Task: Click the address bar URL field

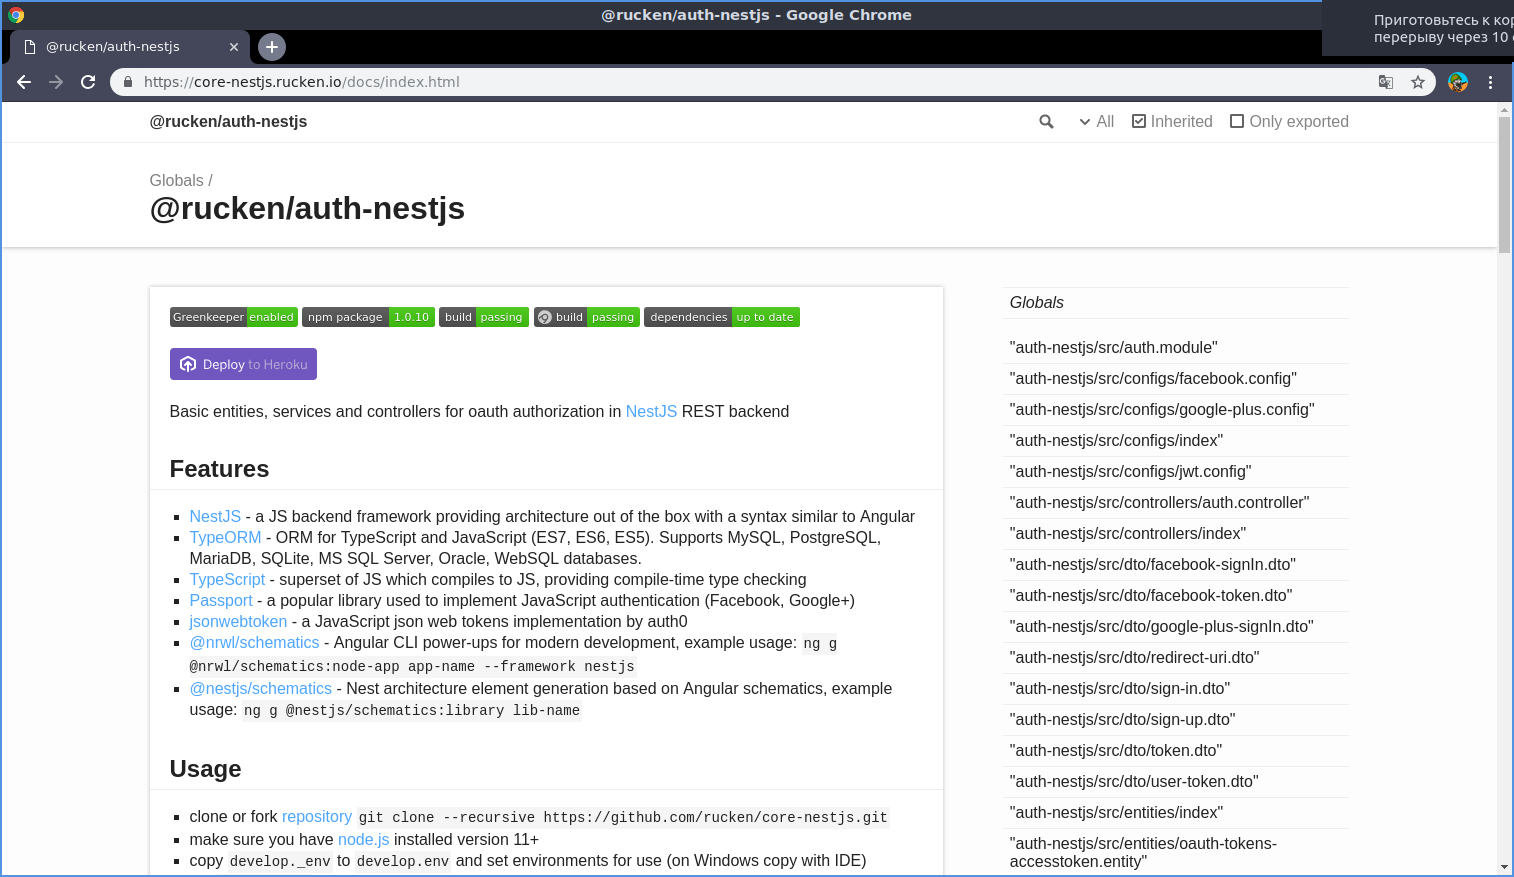Action: 750,82
